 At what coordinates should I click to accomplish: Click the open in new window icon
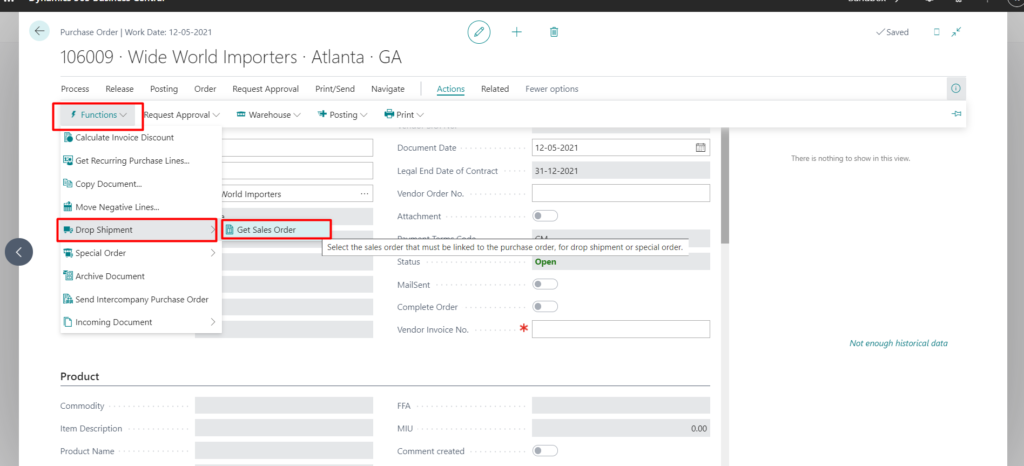936,32
